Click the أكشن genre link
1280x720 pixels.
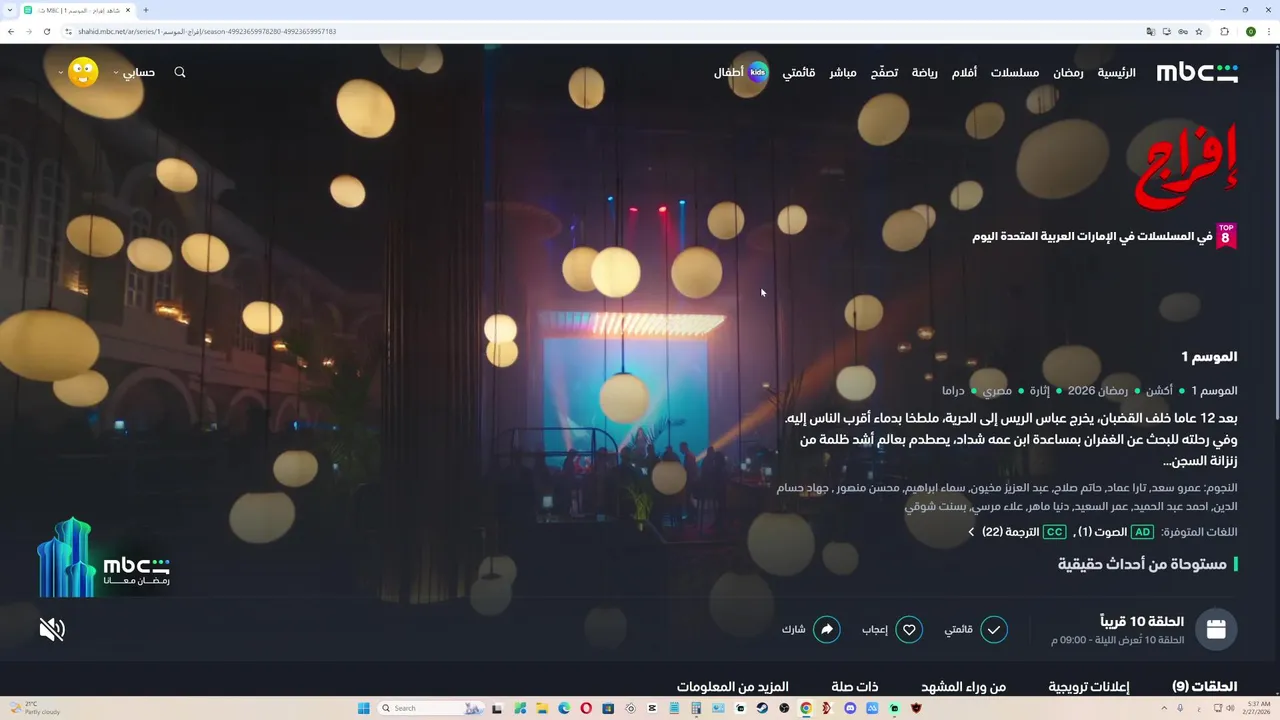point(1158,391)
